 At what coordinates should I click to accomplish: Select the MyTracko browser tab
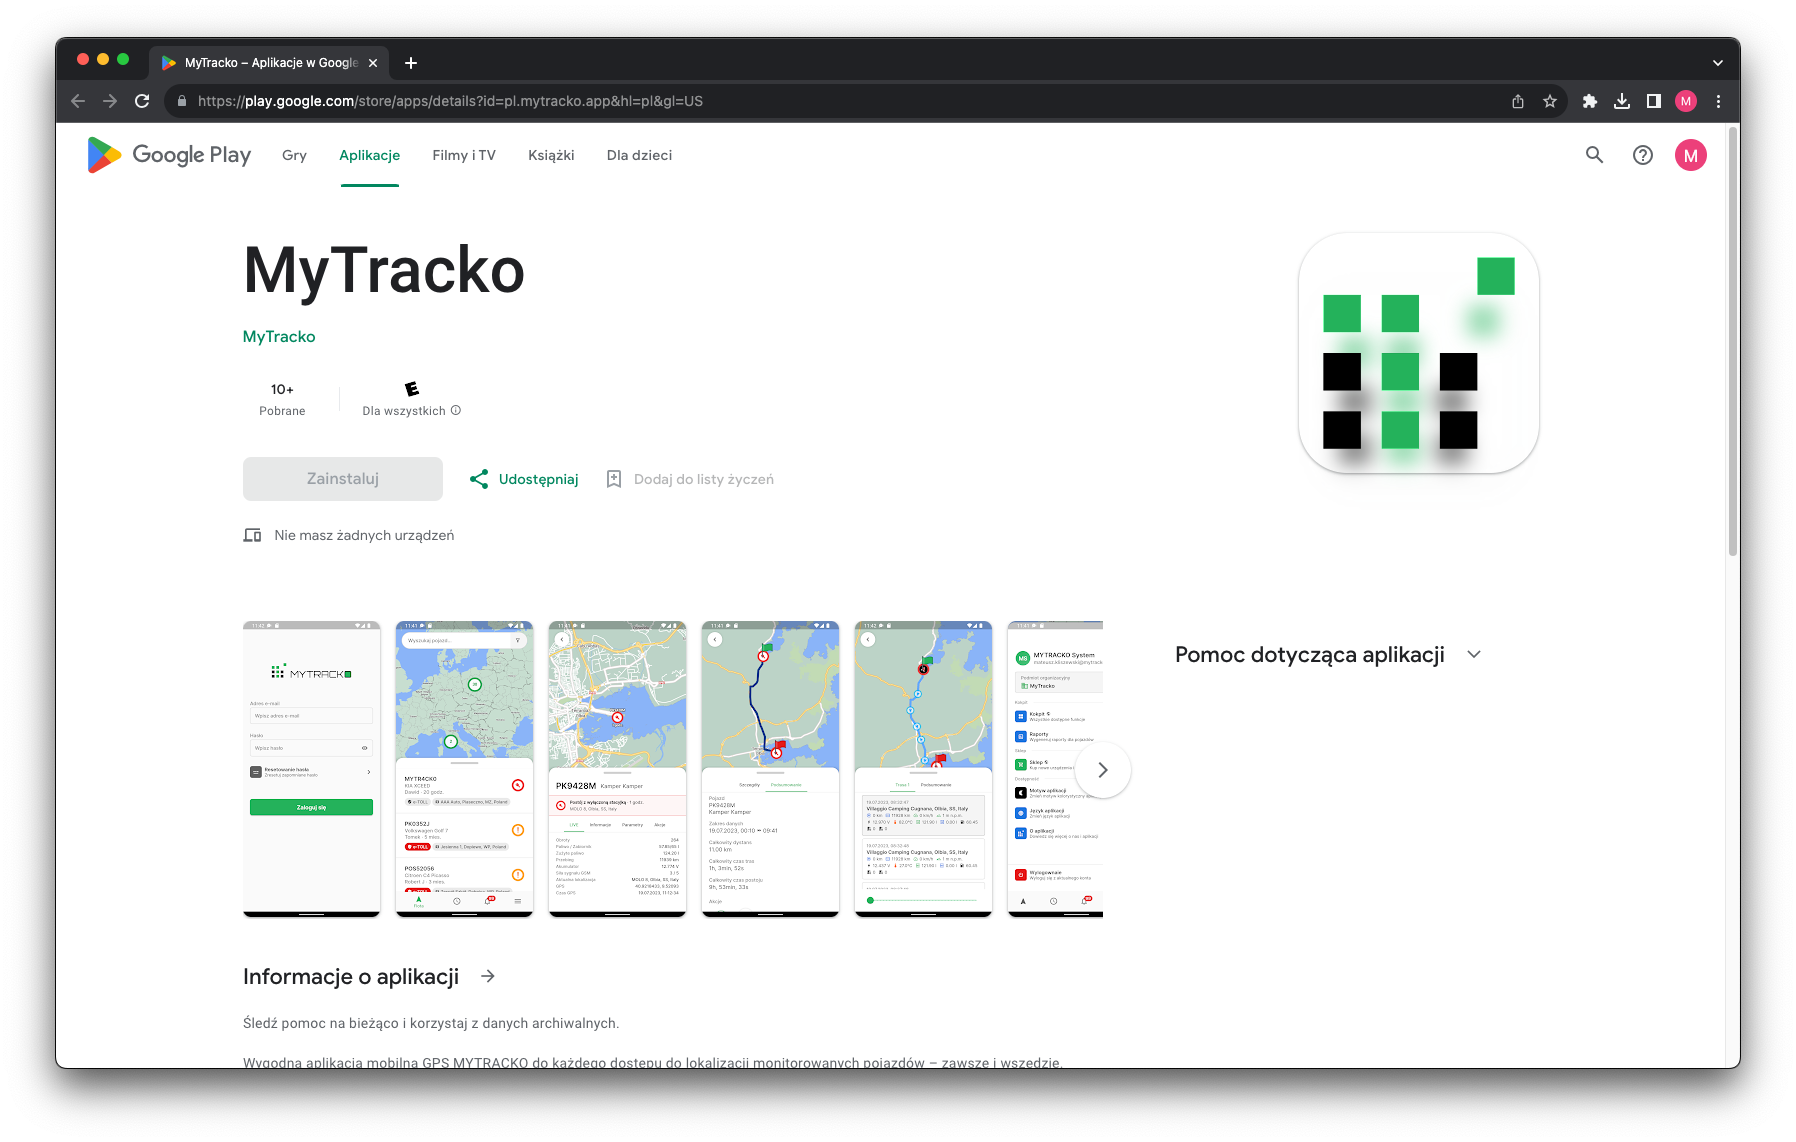268,63
